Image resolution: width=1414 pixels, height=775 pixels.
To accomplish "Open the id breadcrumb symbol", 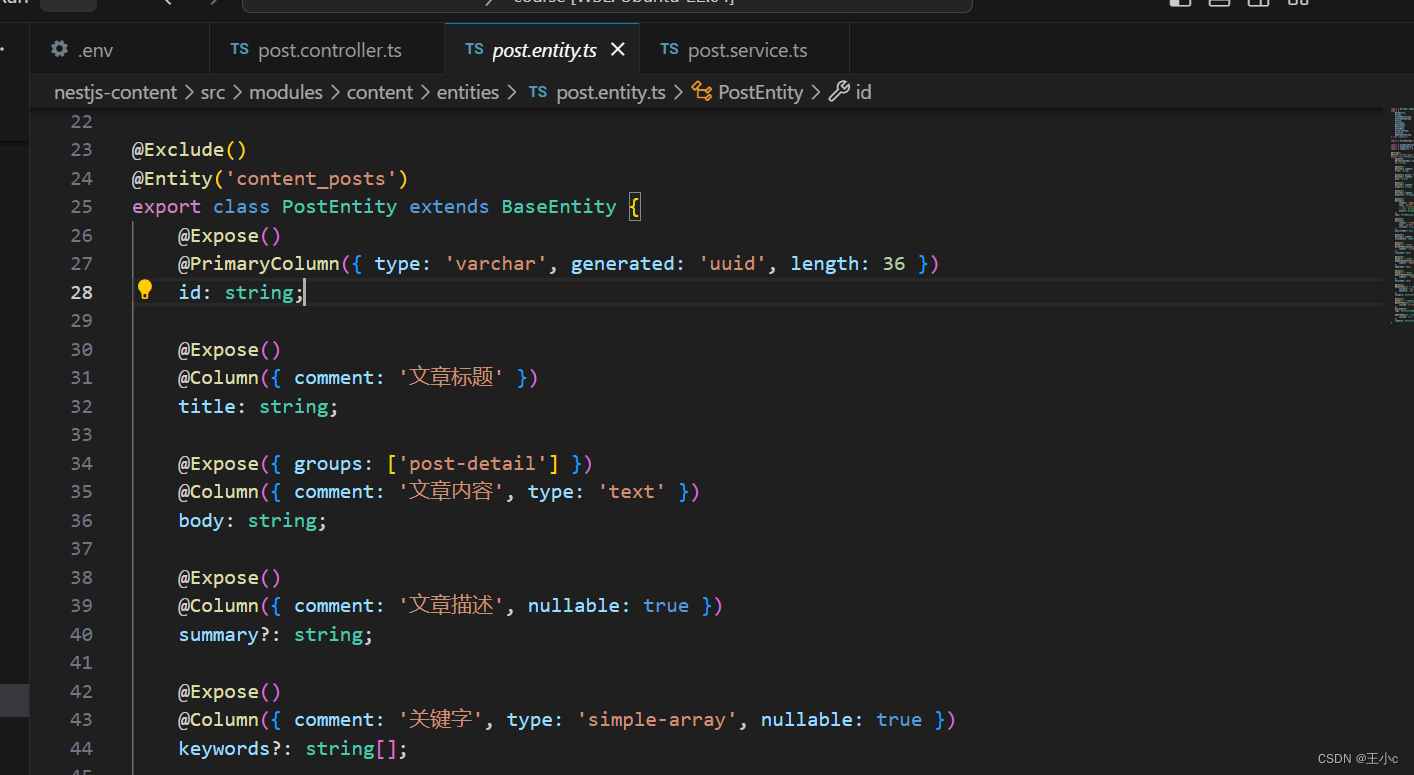I will [863, 92].
